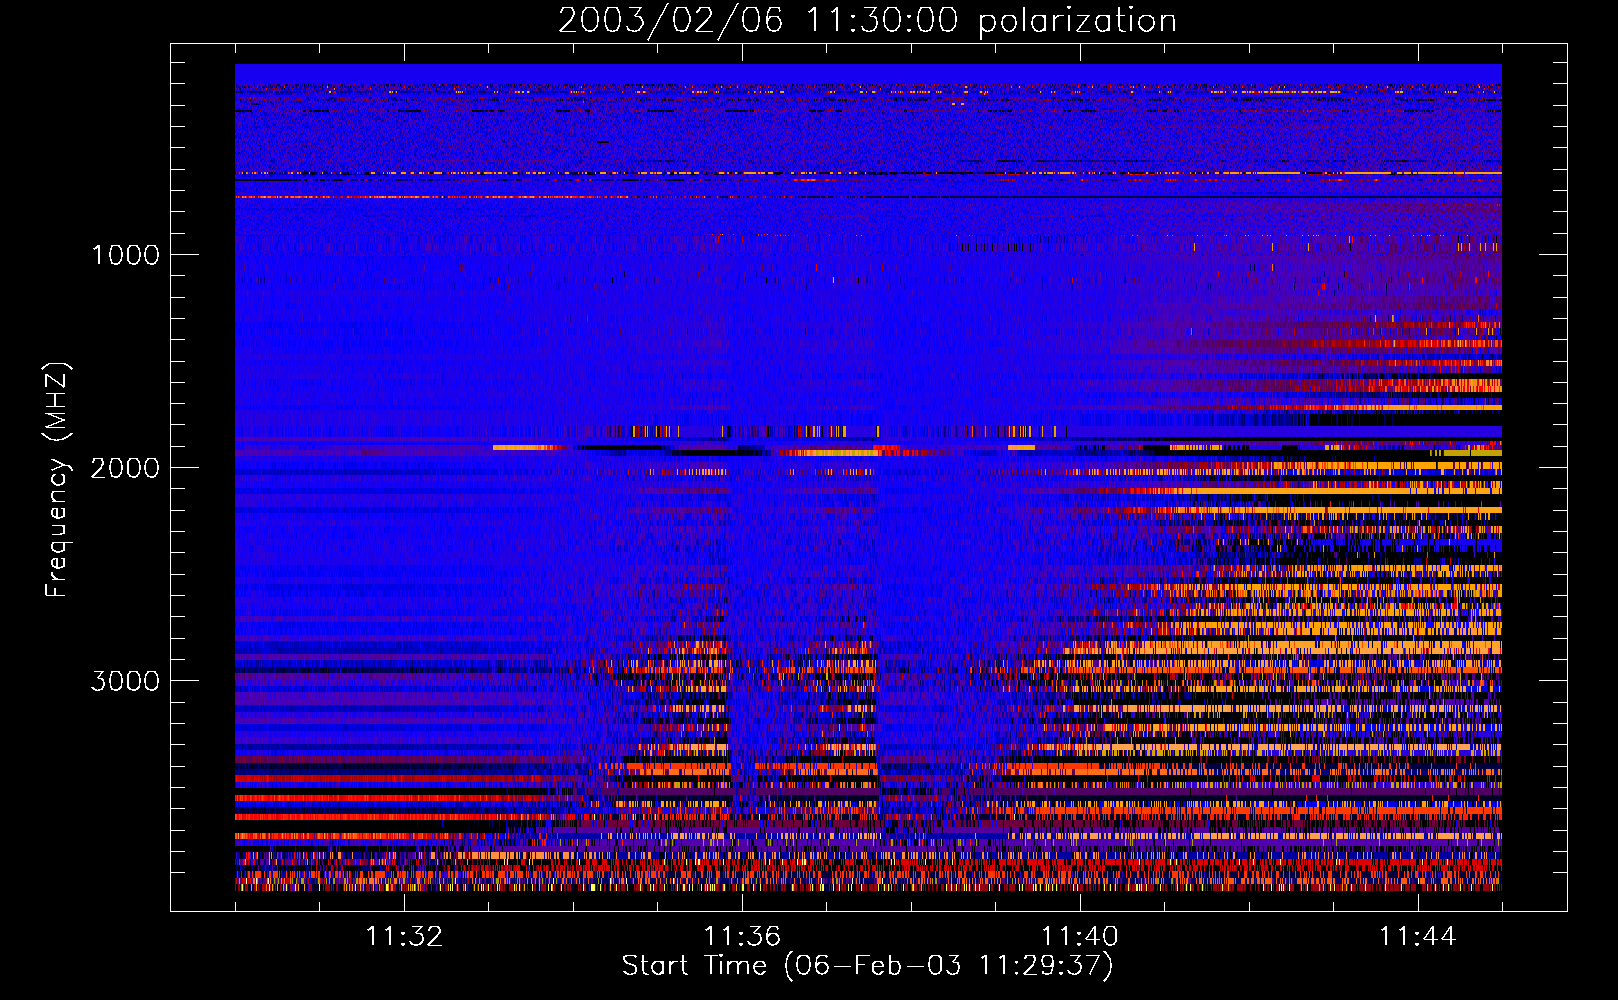This screenshot has width=1618, height=1000.
Task: Click the 11:40 time tick label
Action: (x=1080, y=937)
